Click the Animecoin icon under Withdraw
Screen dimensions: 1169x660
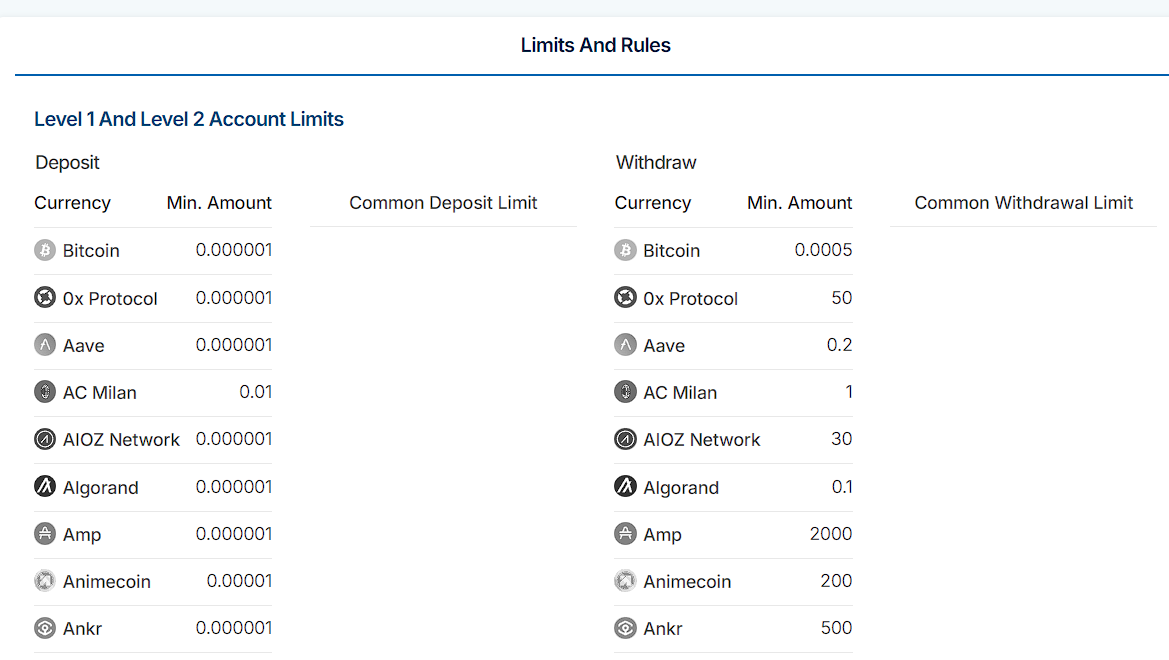tap(625, 581)
